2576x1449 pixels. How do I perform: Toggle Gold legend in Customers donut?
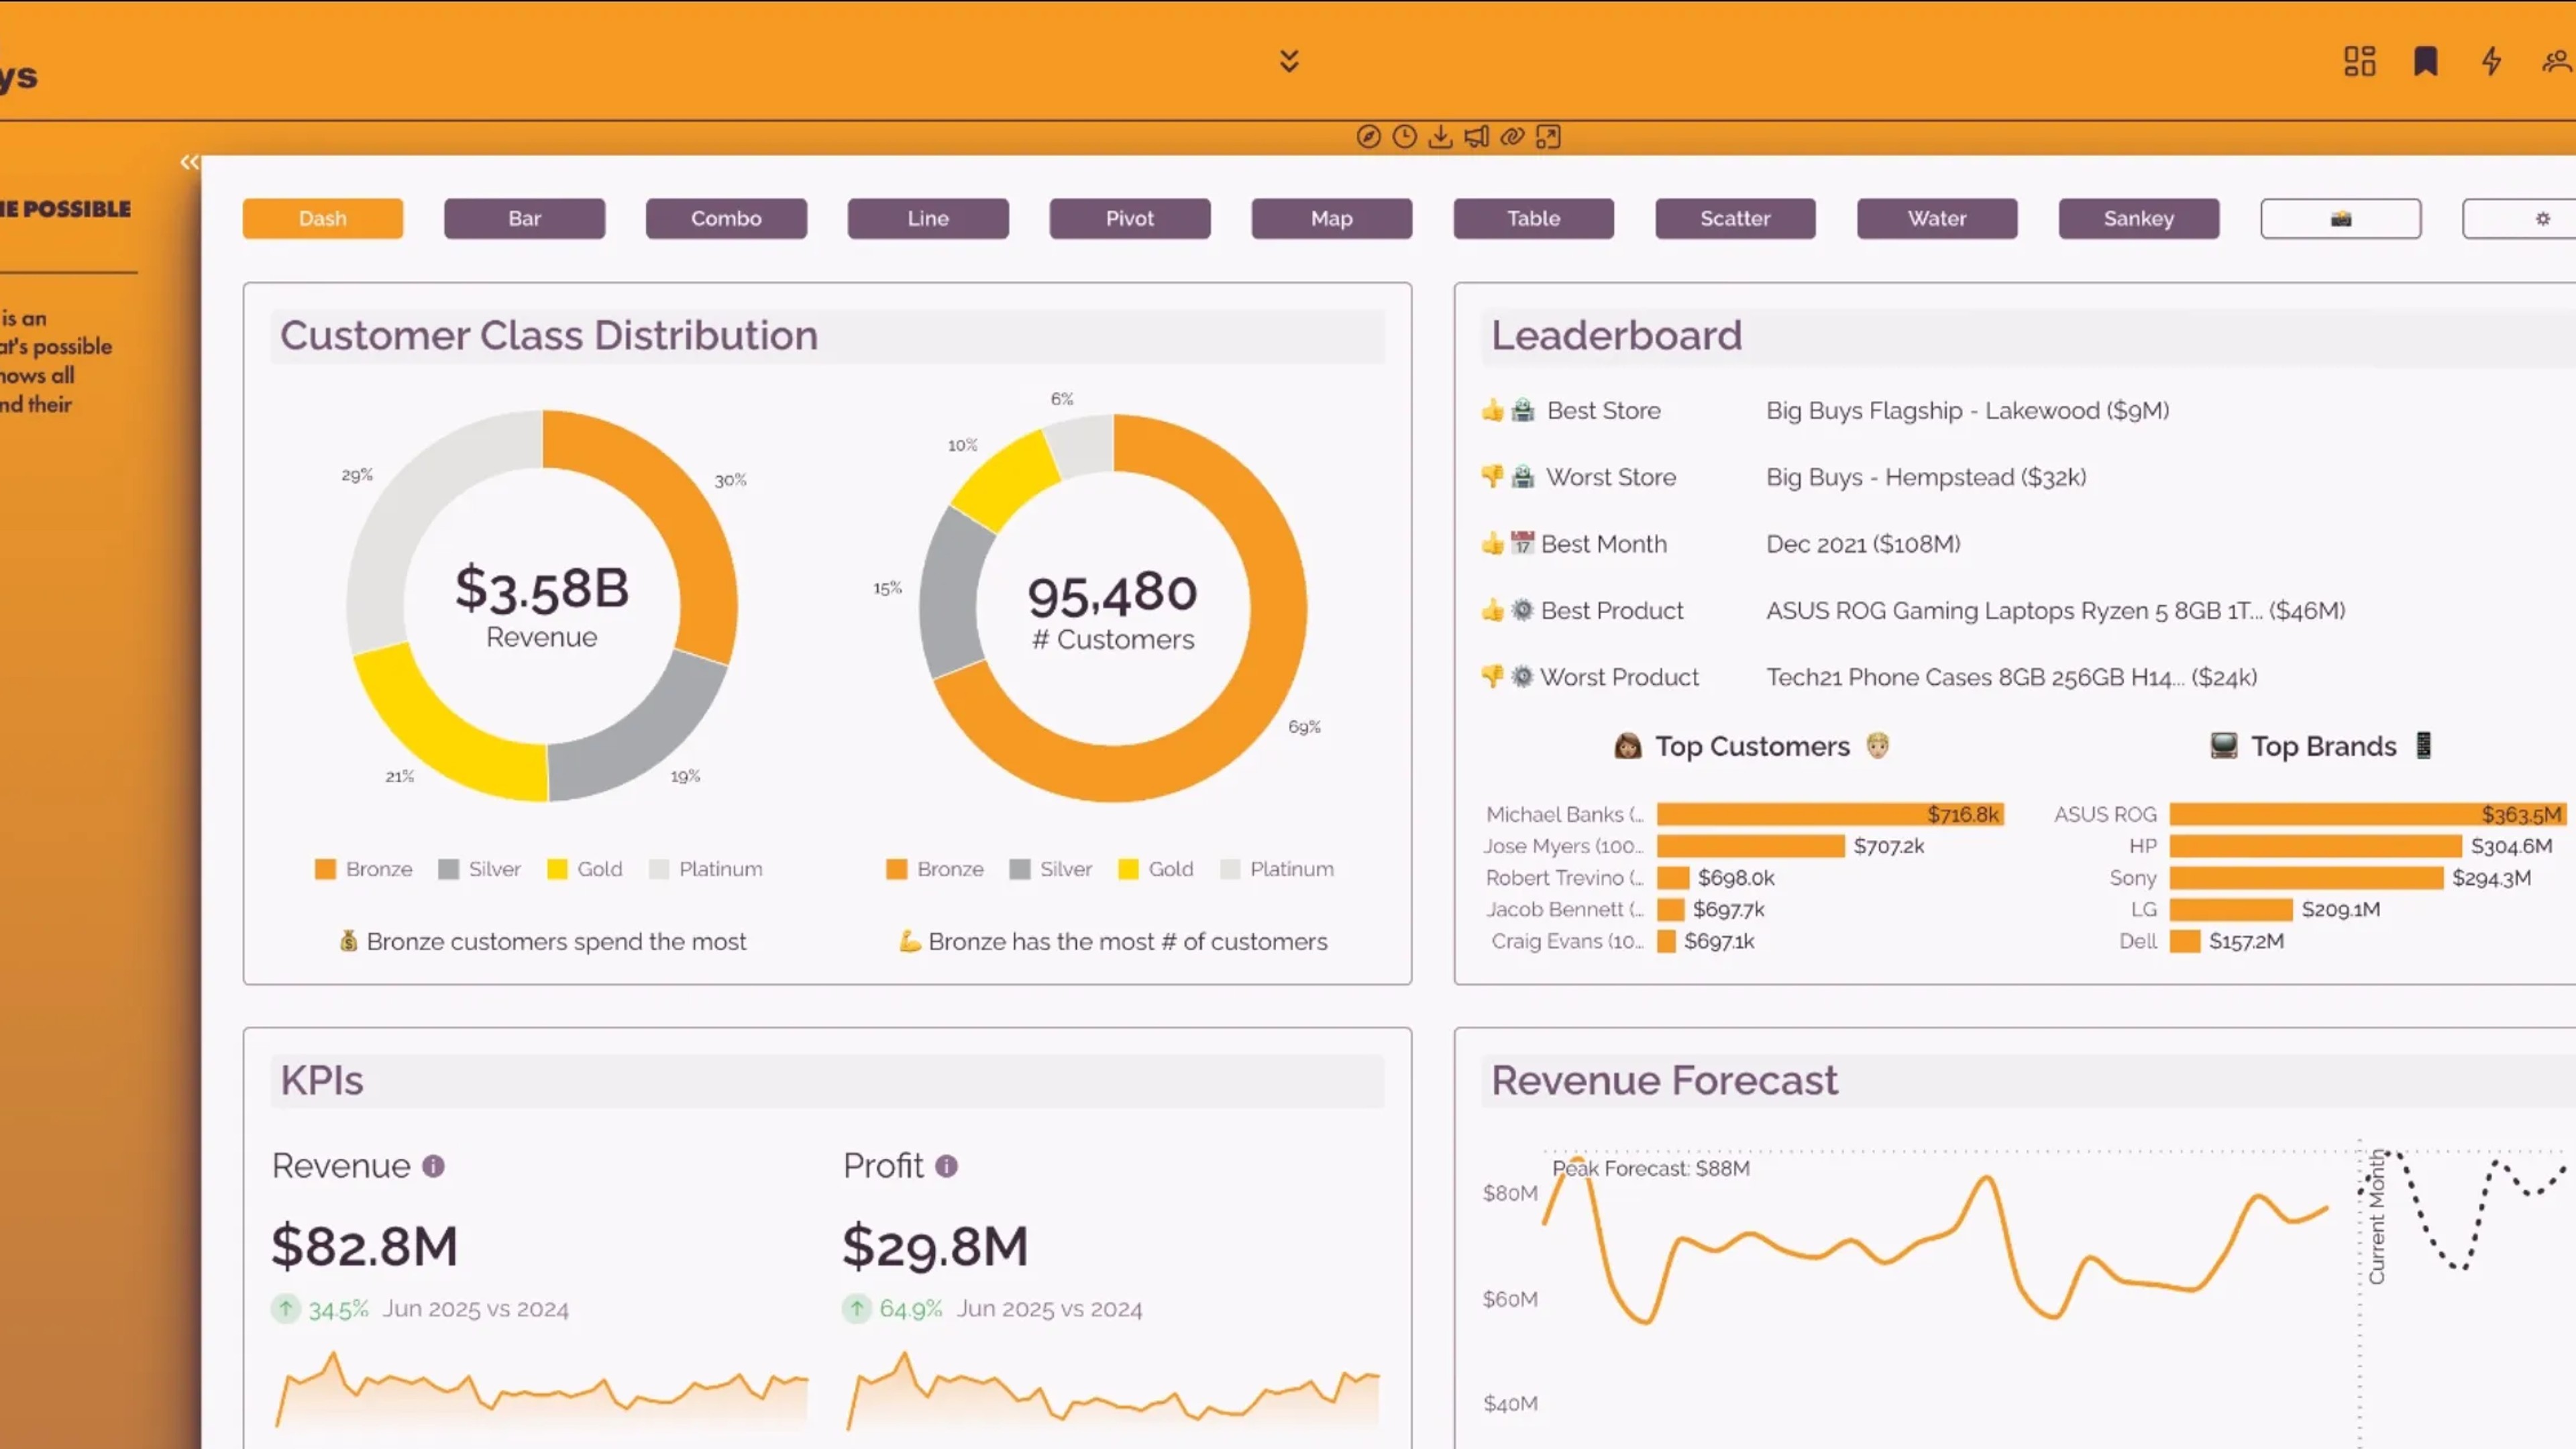[1156, 869]
